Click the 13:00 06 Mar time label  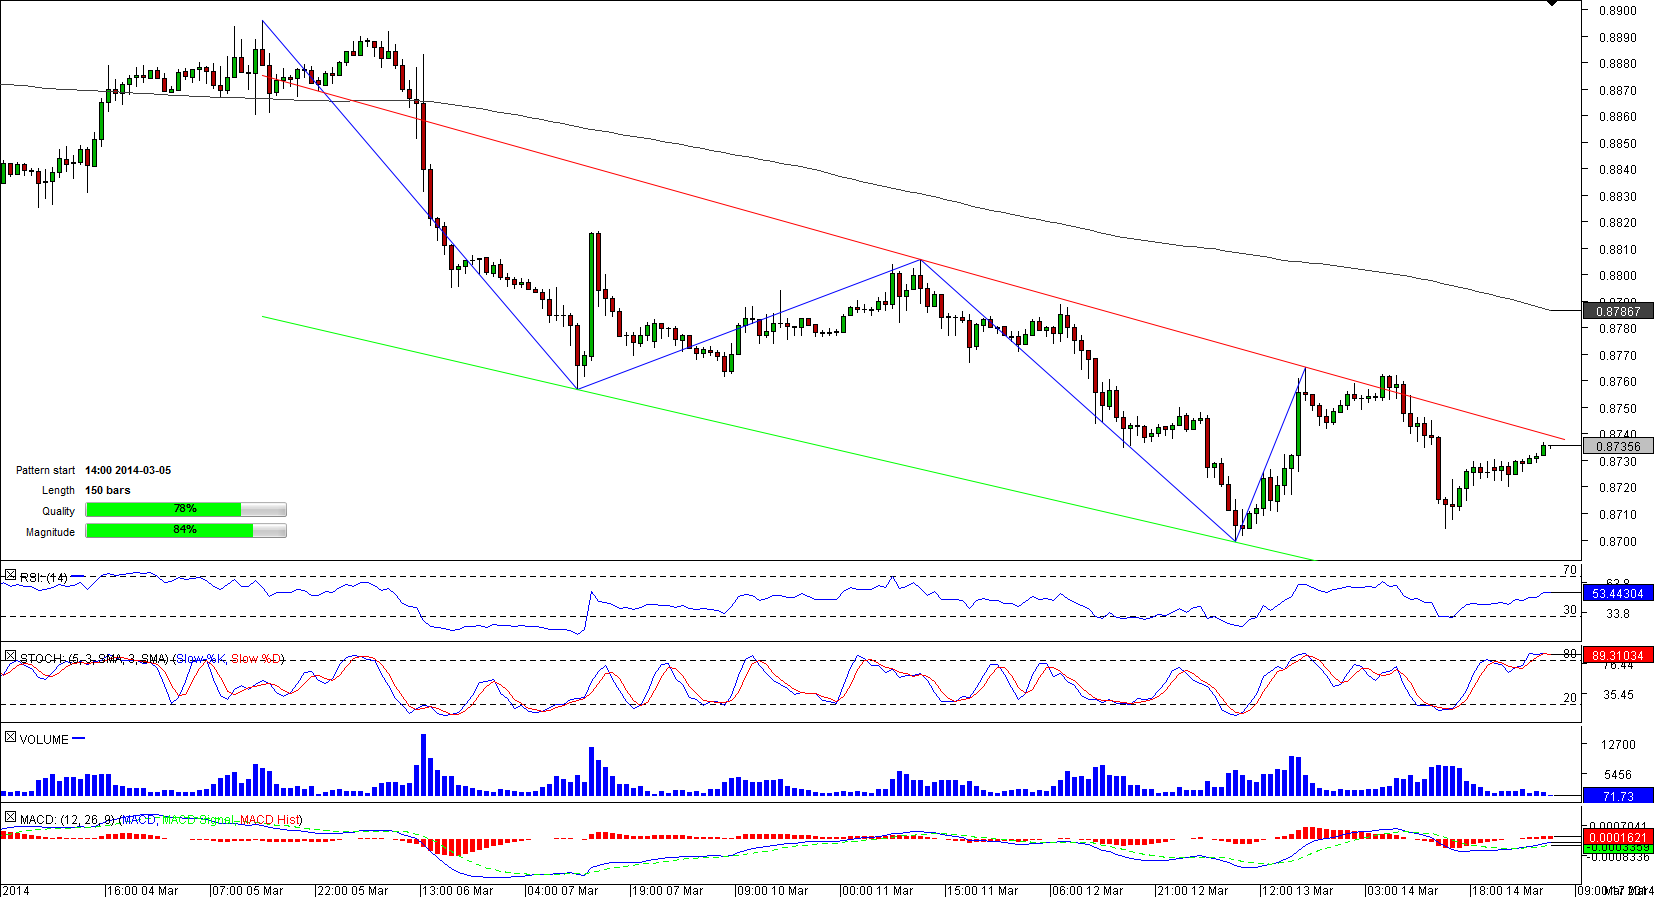tap(456, 890)
